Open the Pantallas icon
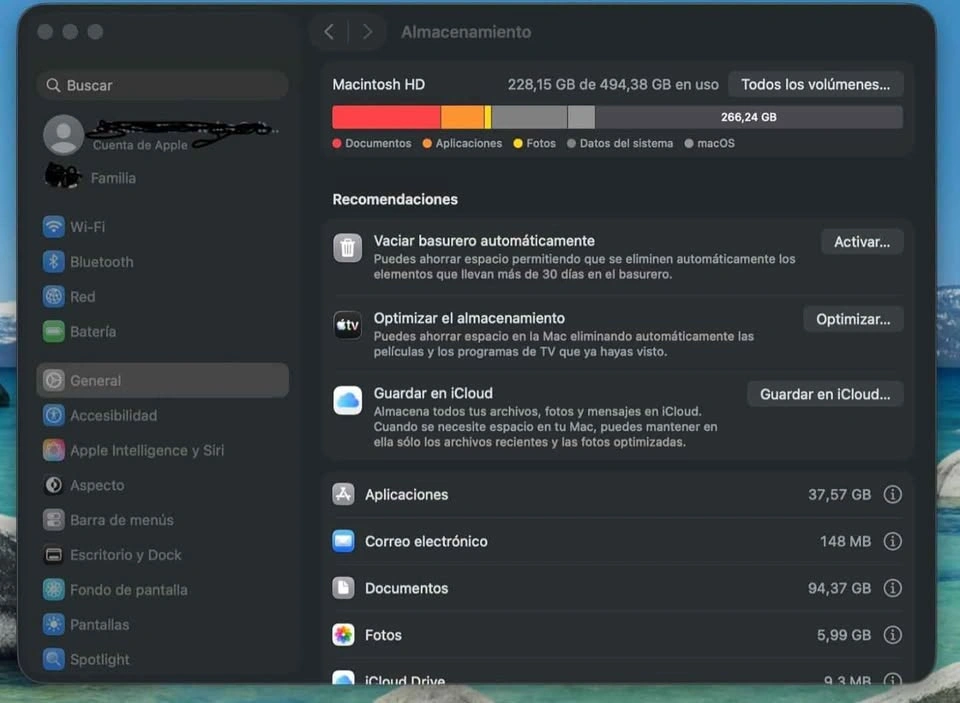 tap(54, 625)
